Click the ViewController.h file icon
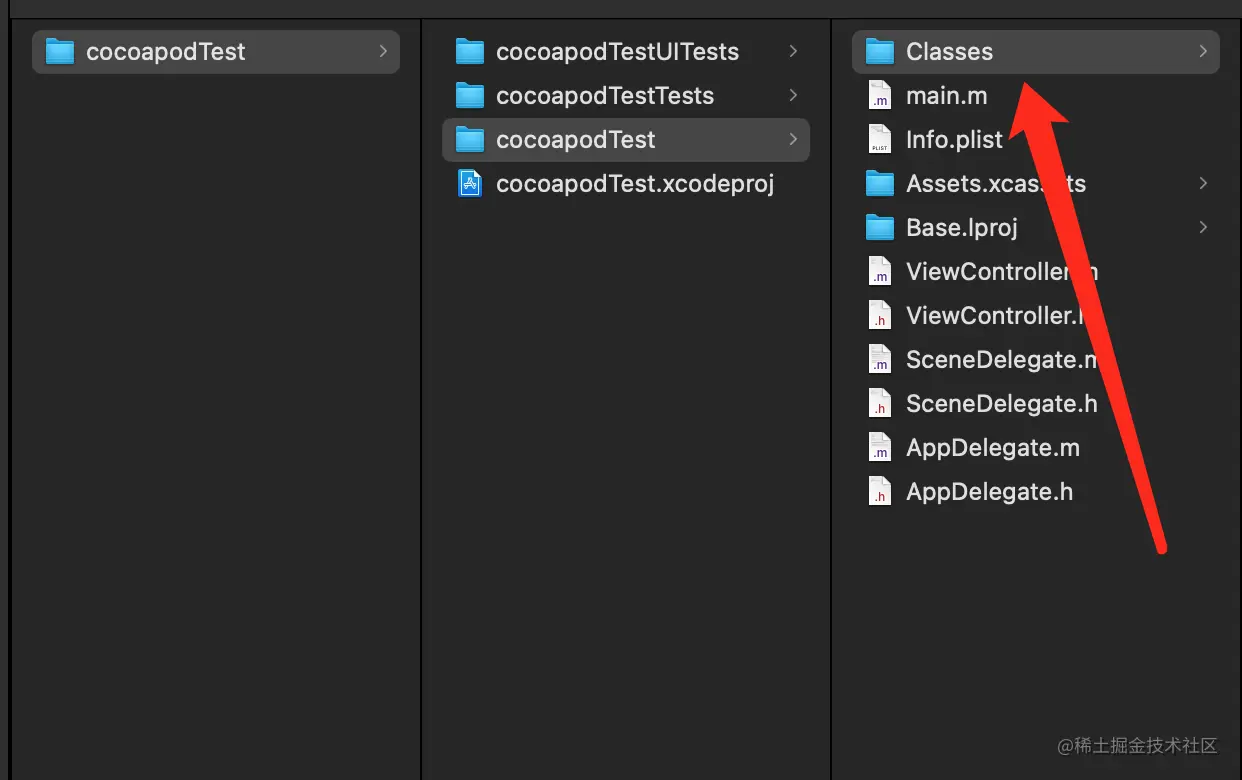1242x780 pixels. [879, 316]
